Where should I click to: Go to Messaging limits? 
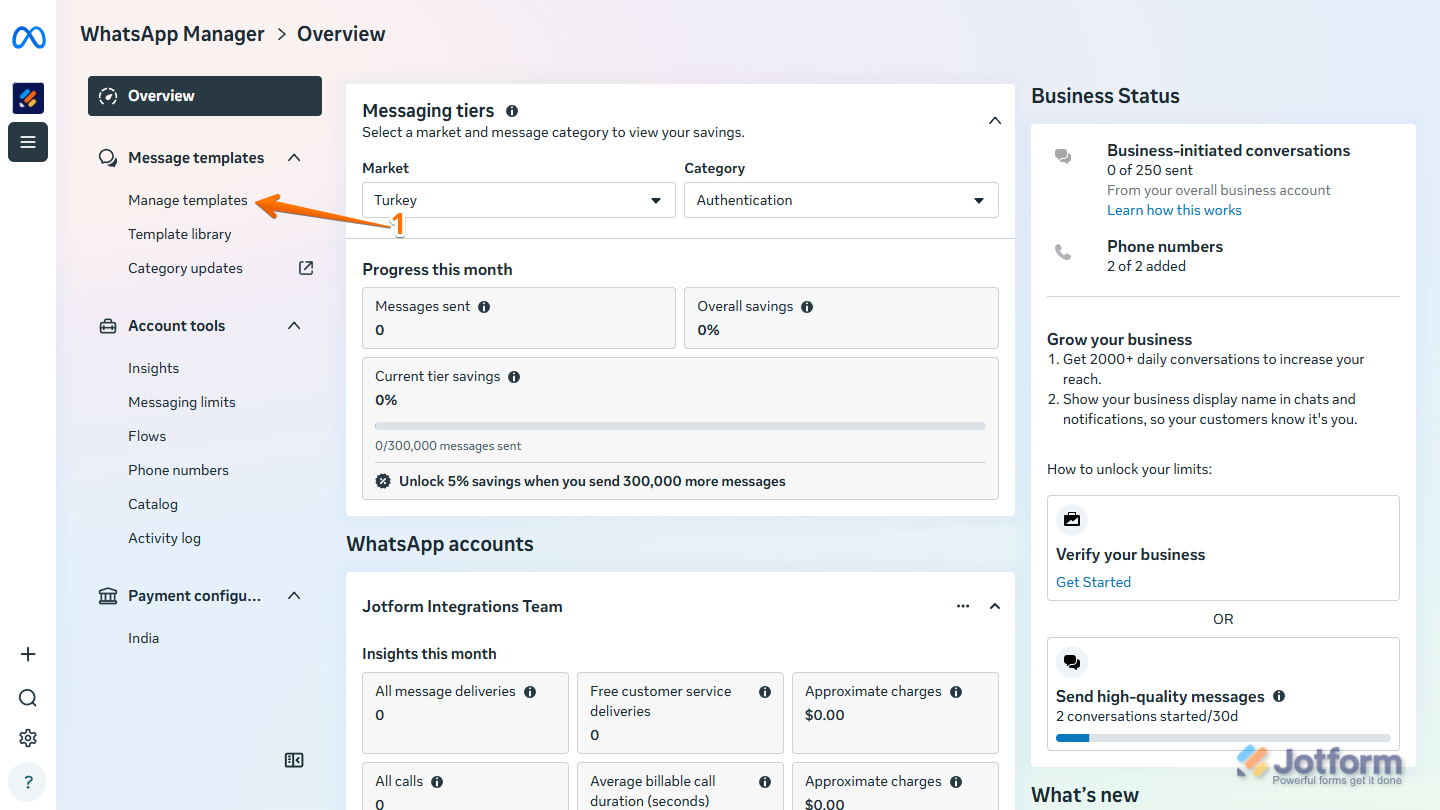click(182, 402)
